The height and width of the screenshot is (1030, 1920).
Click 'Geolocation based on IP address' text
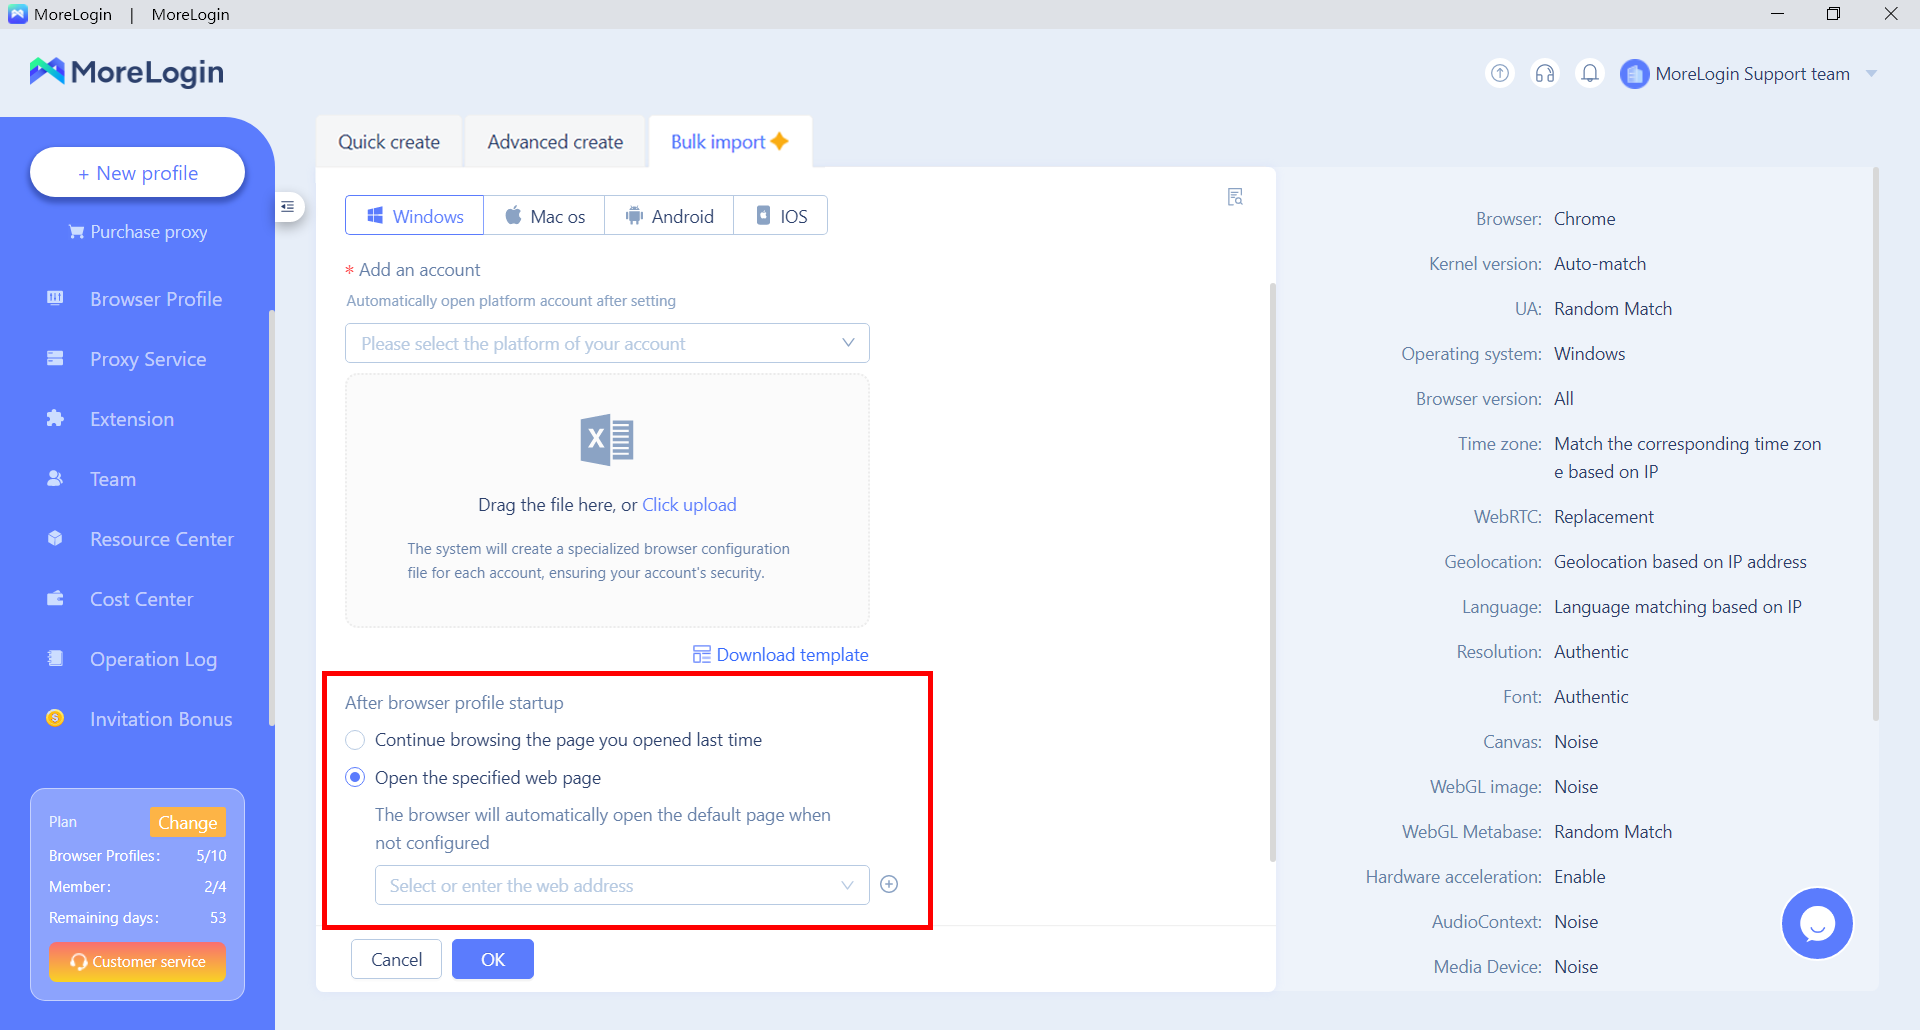(x=1680, y=562)
